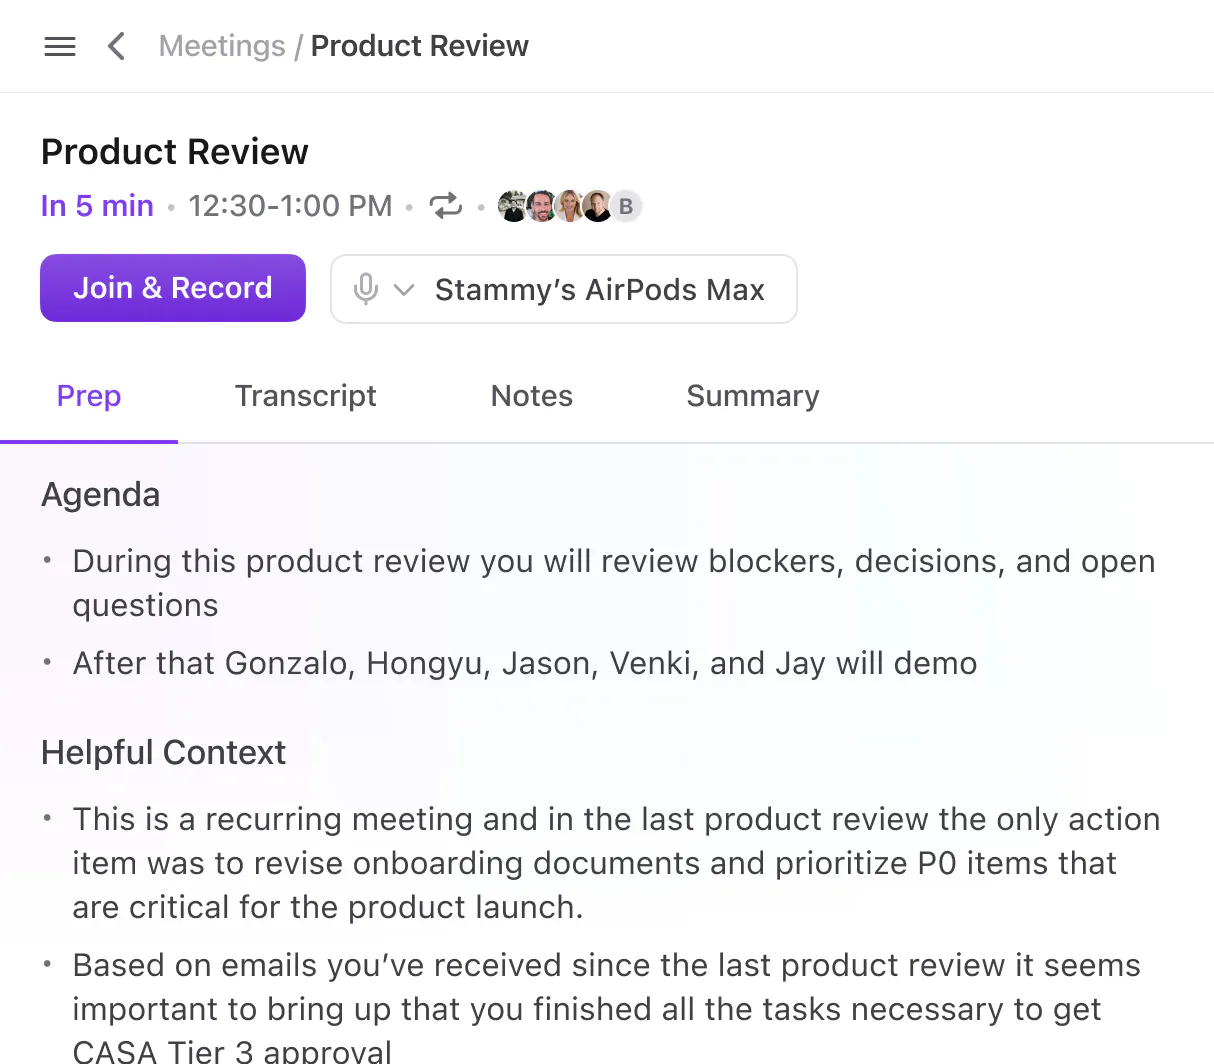
Task: Select the Prep tab
Action: [89, 396]
